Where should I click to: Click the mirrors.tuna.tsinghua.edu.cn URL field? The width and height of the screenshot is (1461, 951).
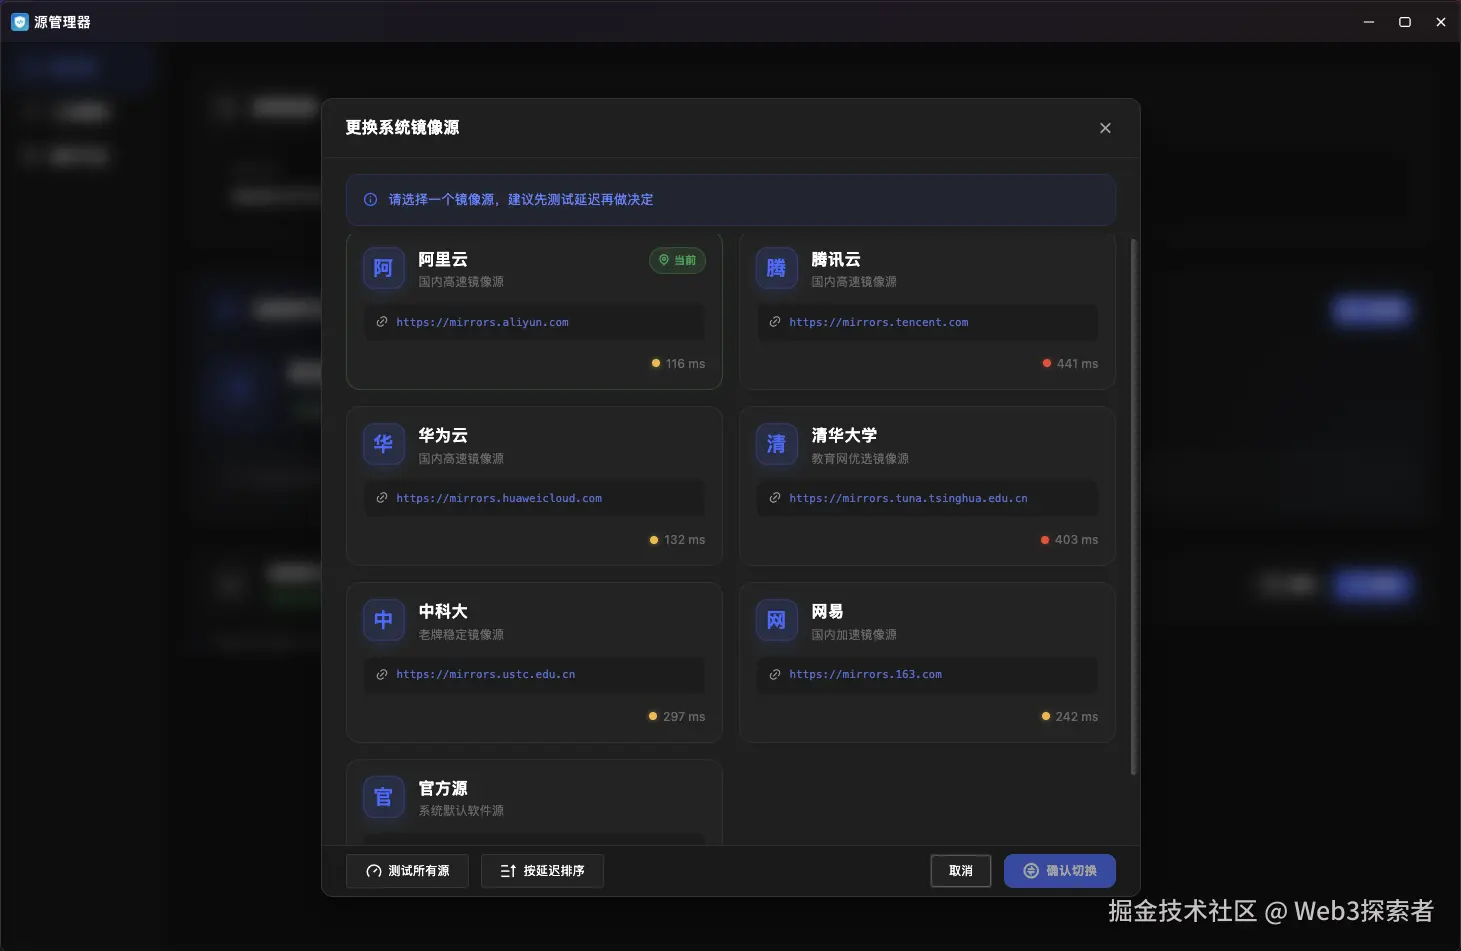(x=925, y=498)
